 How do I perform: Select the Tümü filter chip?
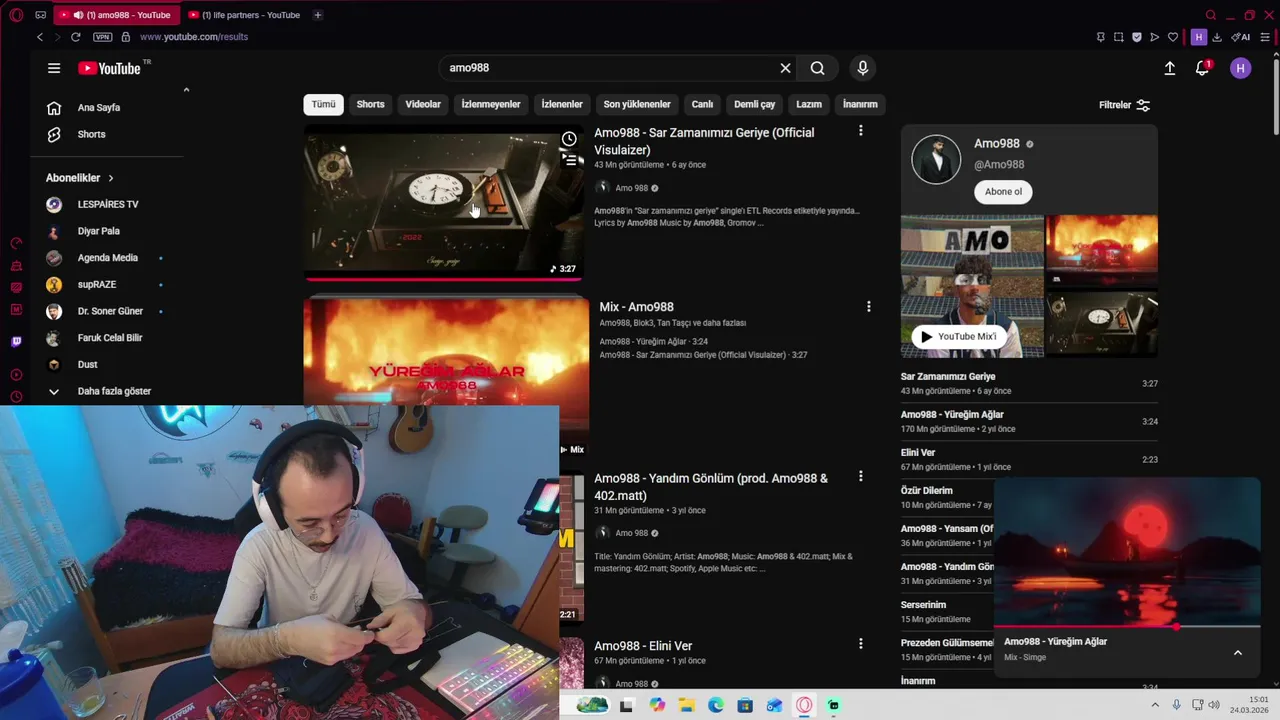click(x=323, y=104)
